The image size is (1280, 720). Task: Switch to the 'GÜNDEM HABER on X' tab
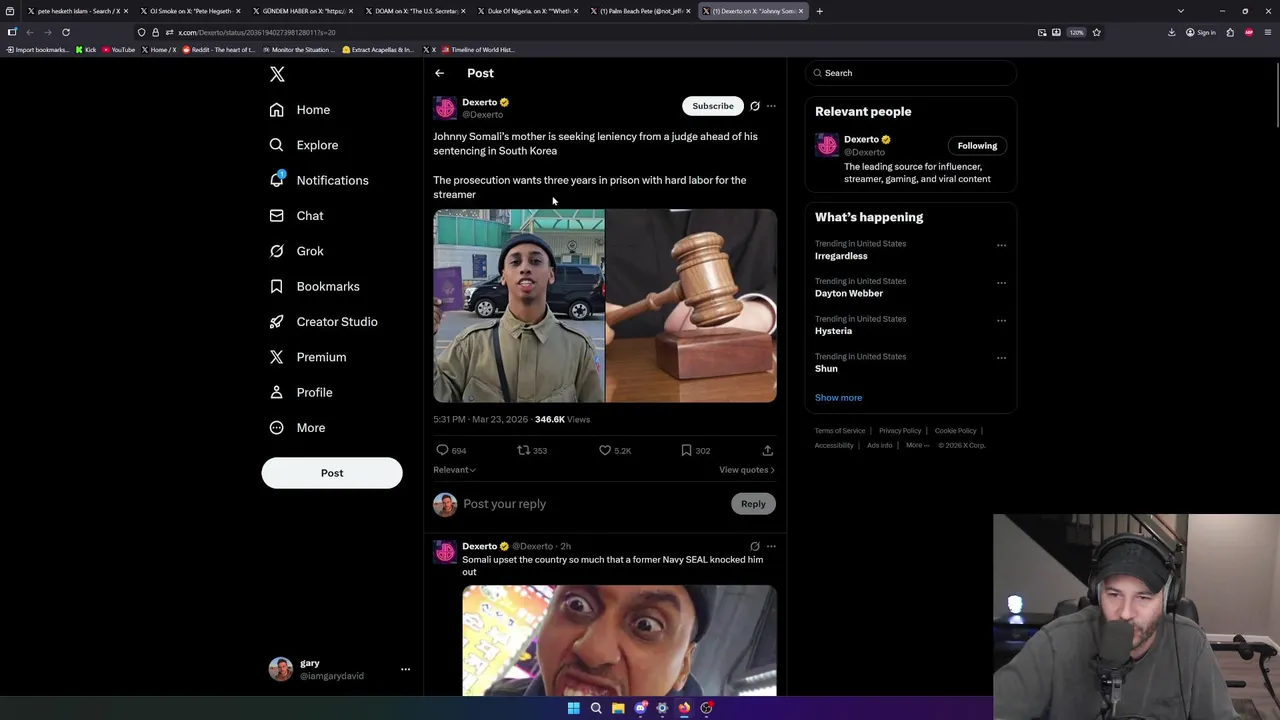point(302,11)
